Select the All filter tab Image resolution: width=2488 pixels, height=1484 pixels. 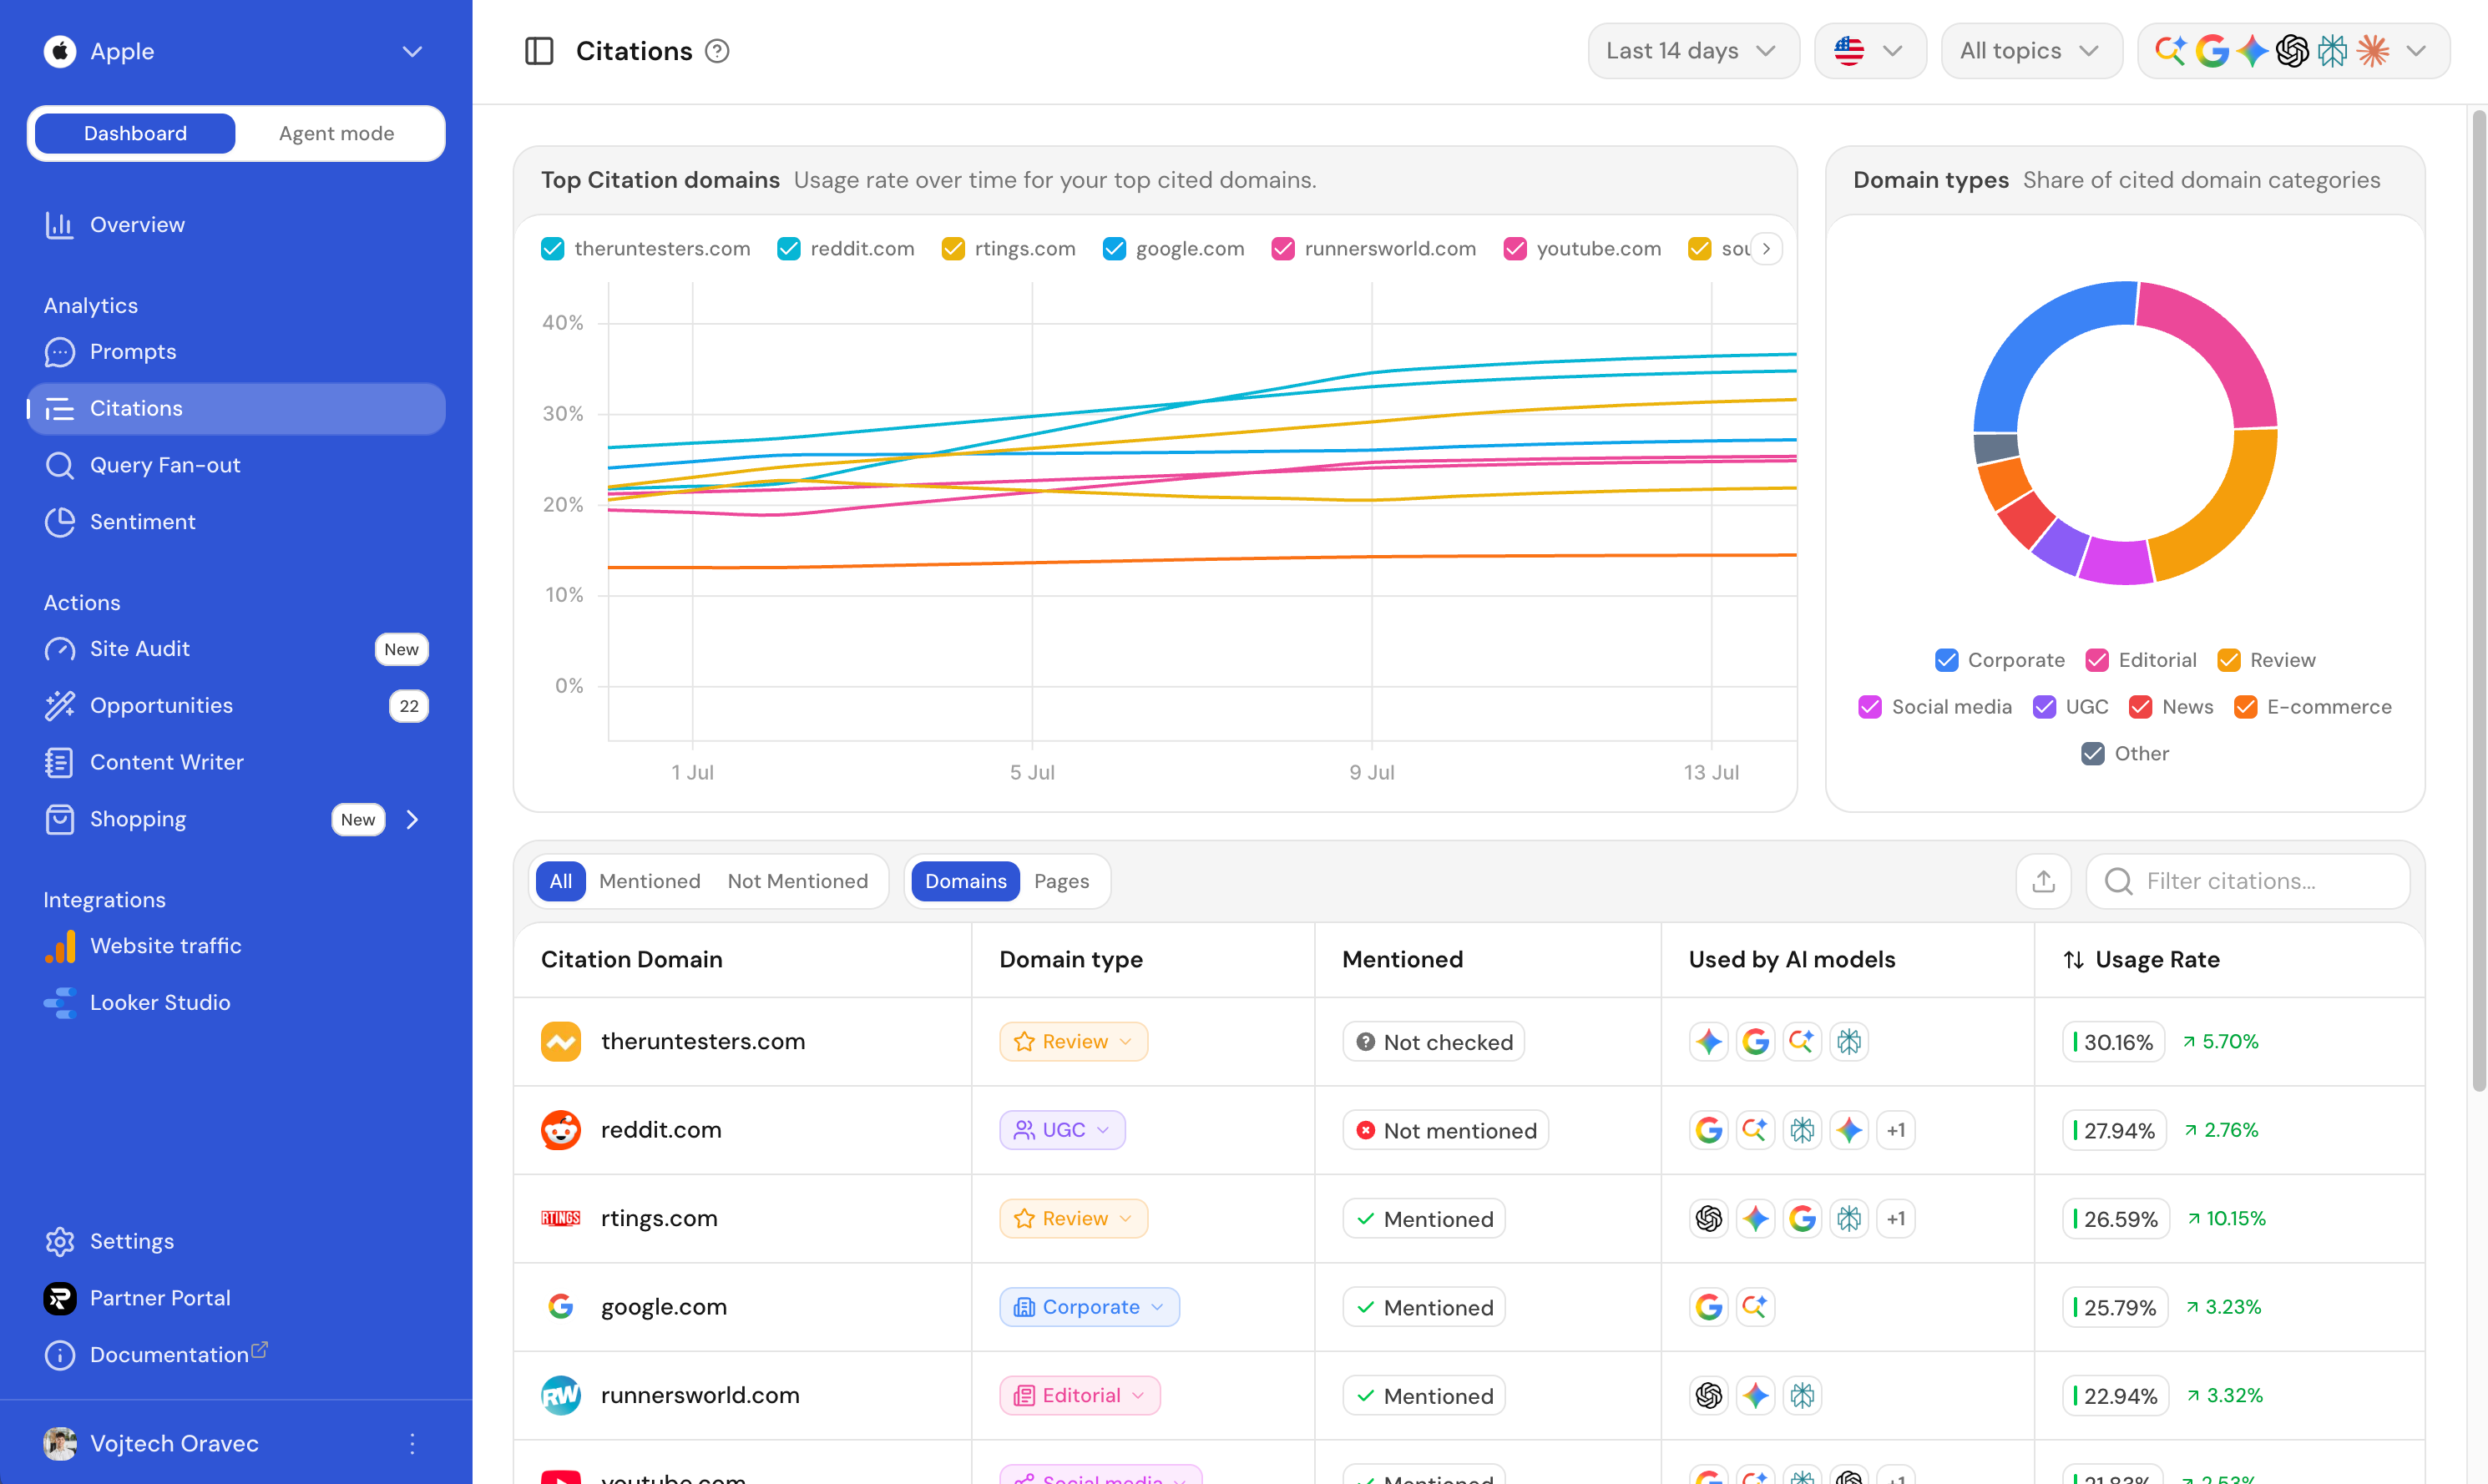tap(560, 881)
